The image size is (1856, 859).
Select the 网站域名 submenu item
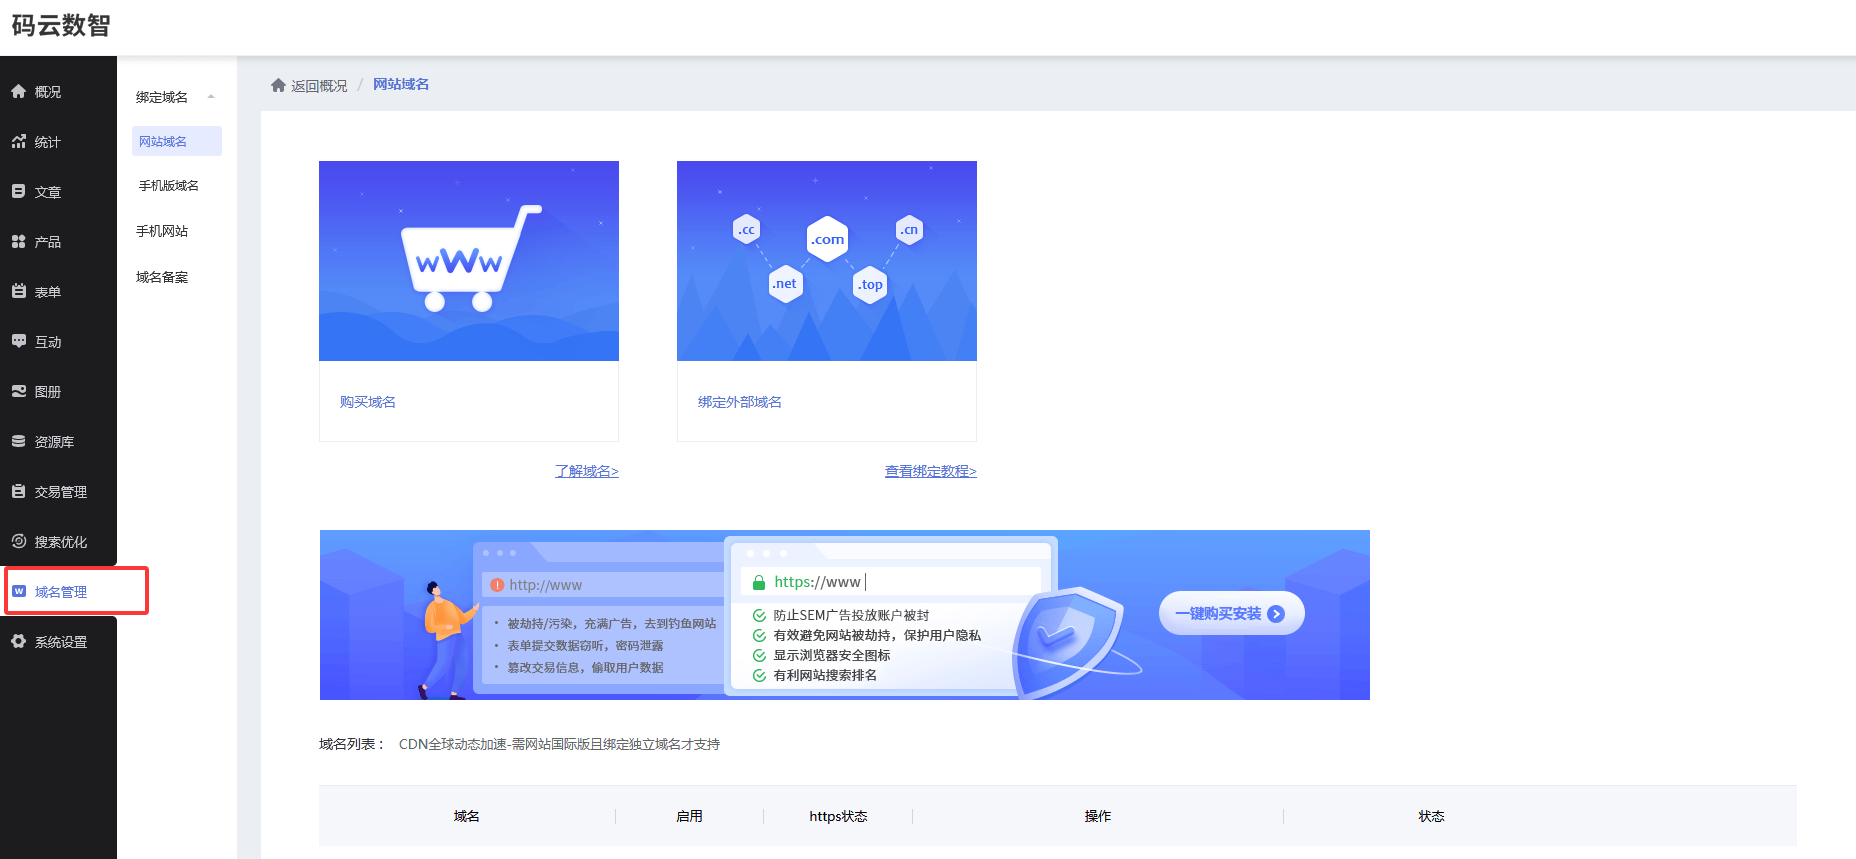point(177,141)
